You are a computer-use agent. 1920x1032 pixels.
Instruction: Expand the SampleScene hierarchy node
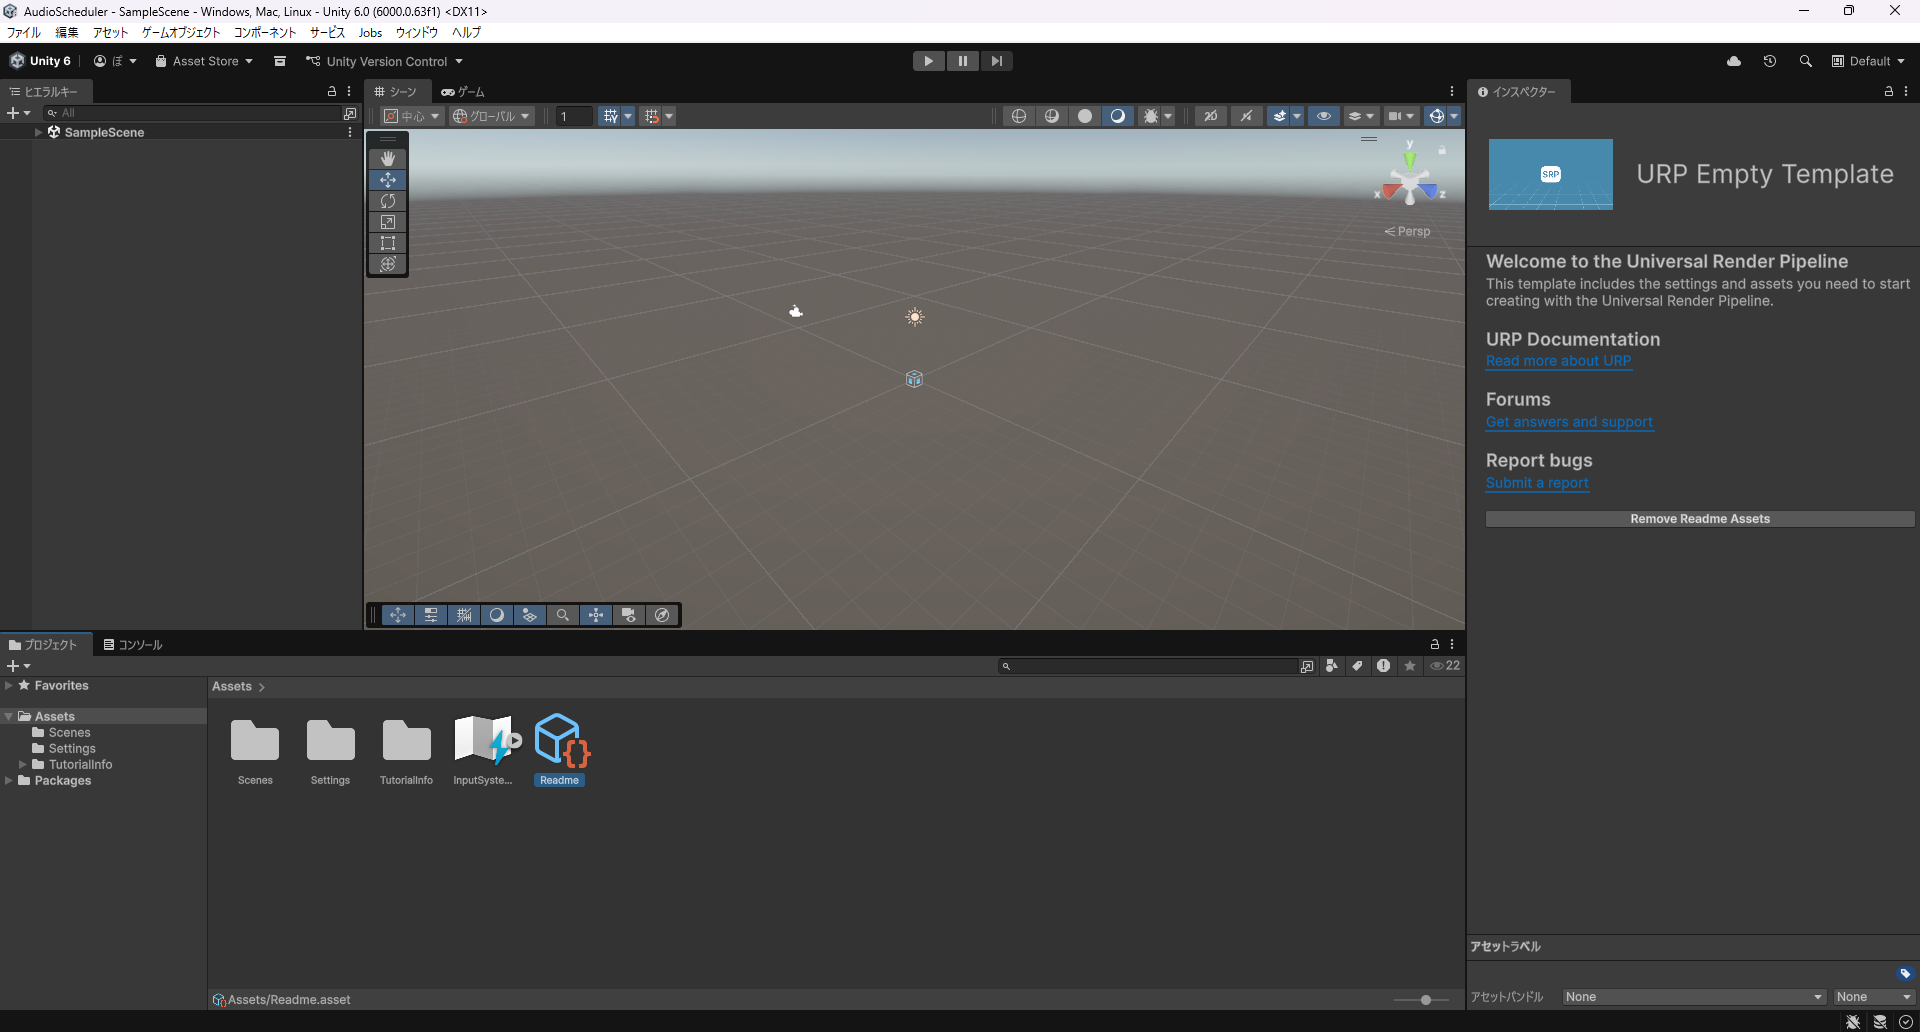(39, 132)
